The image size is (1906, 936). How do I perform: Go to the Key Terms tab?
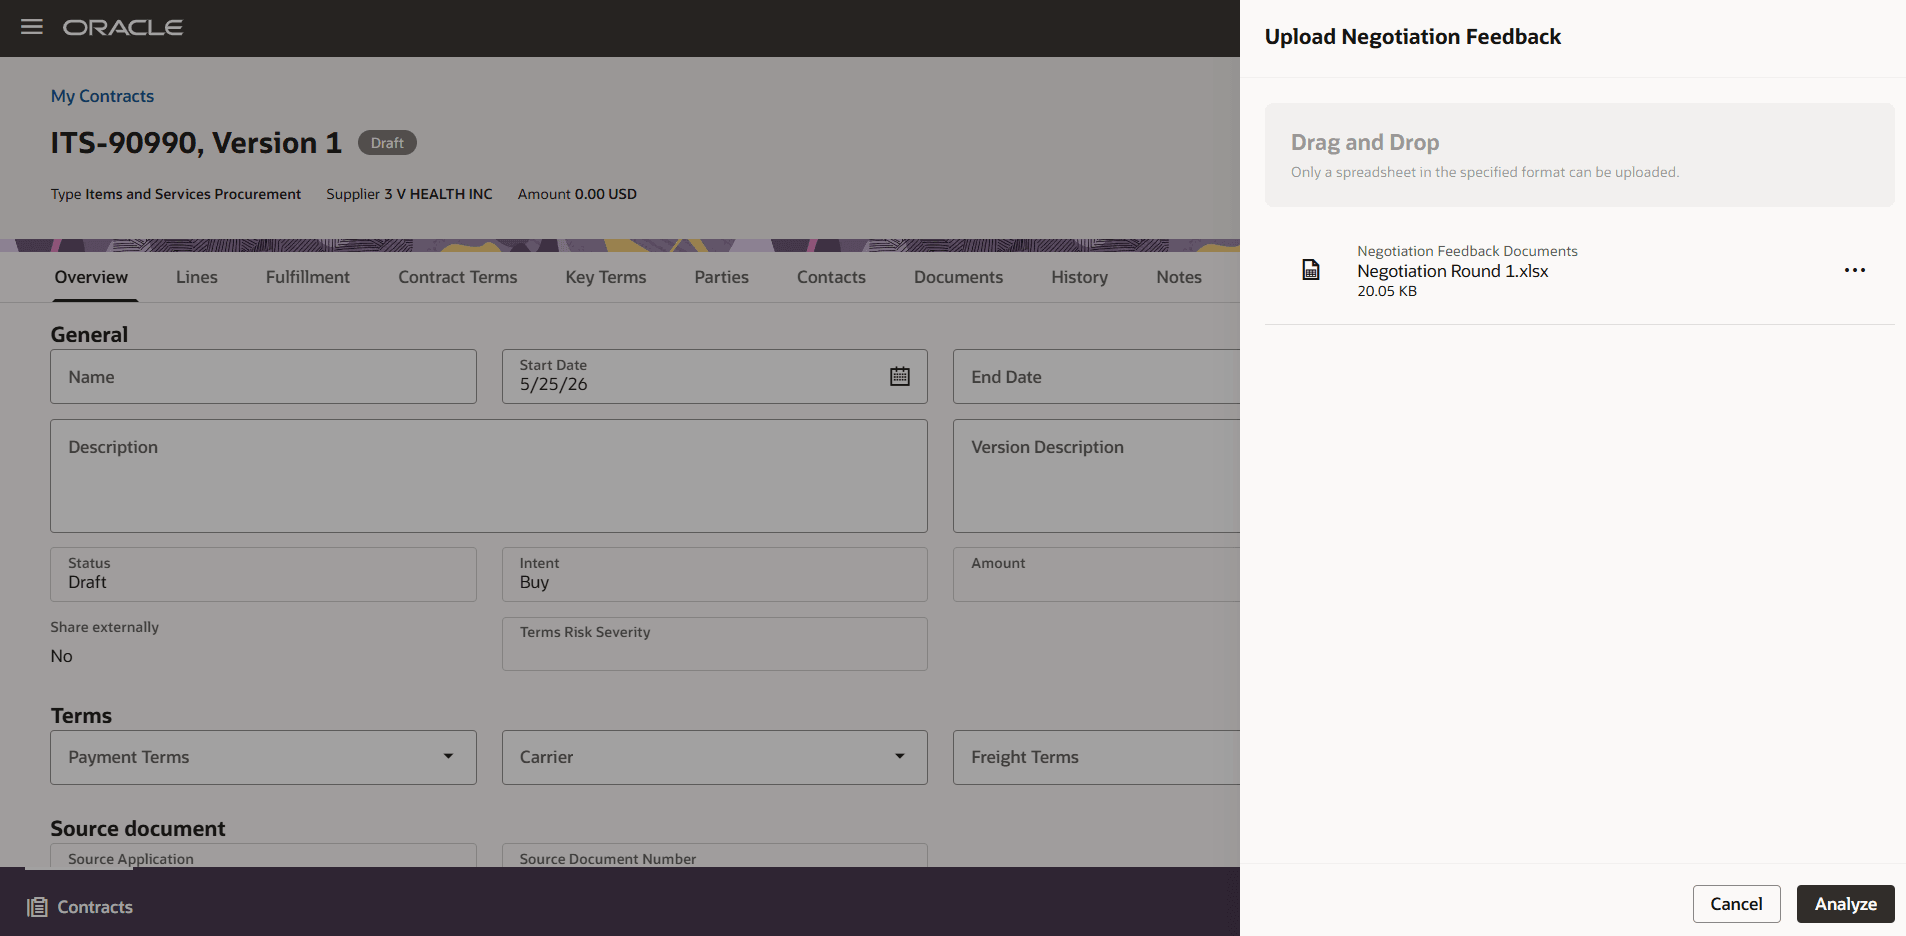click(606, 277)
